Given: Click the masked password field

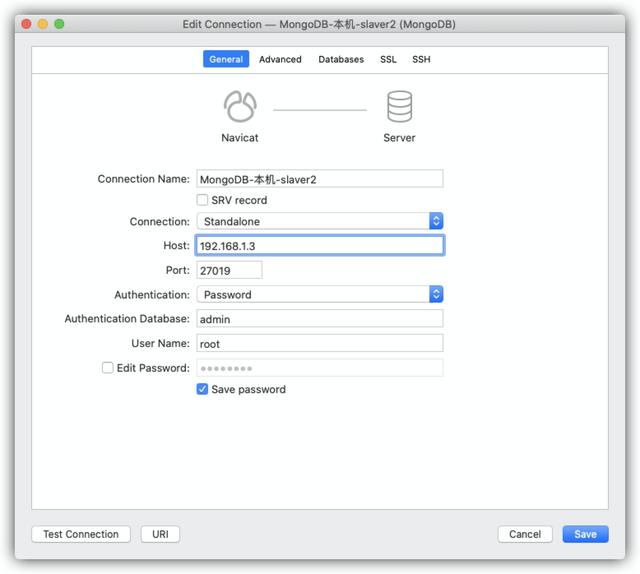Looking at the screenshot, I should [x=320, y=368].
